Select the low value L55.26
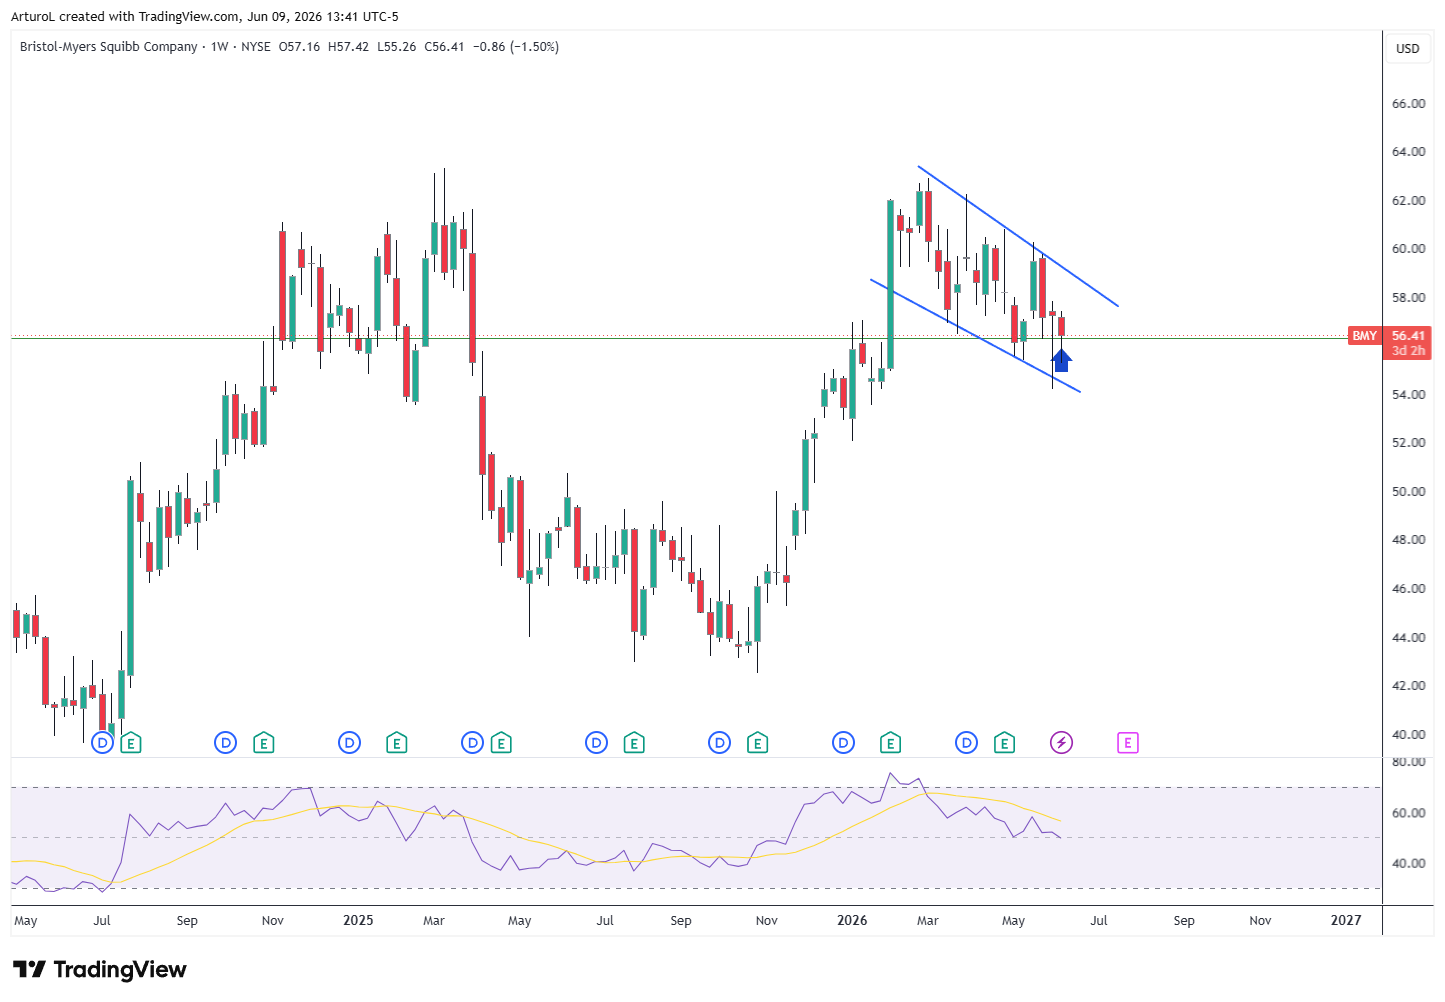 pos(396,47)
